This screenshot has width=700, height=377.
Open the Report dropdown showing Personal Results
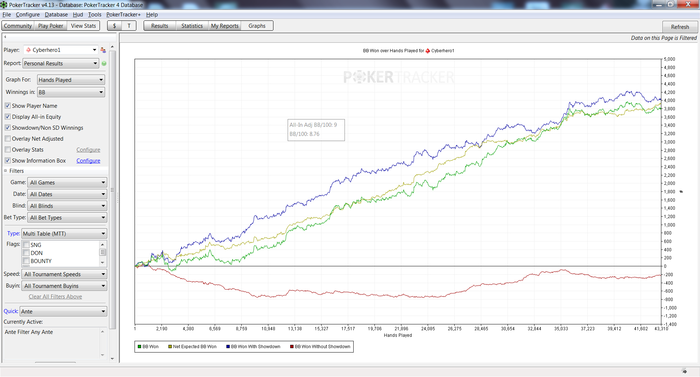(x=61, y=63)
